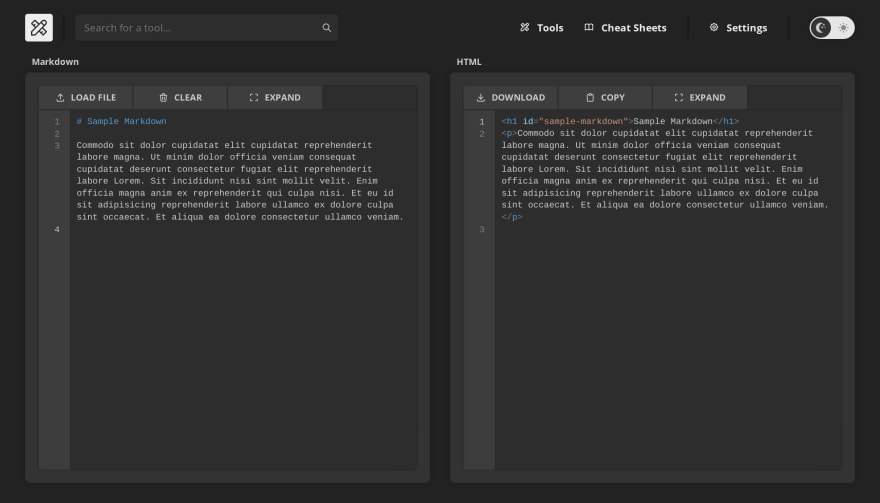This screenshot has width=880, height=503.
Task: Click the moon icon in theme switch
Action: [821, 28]
